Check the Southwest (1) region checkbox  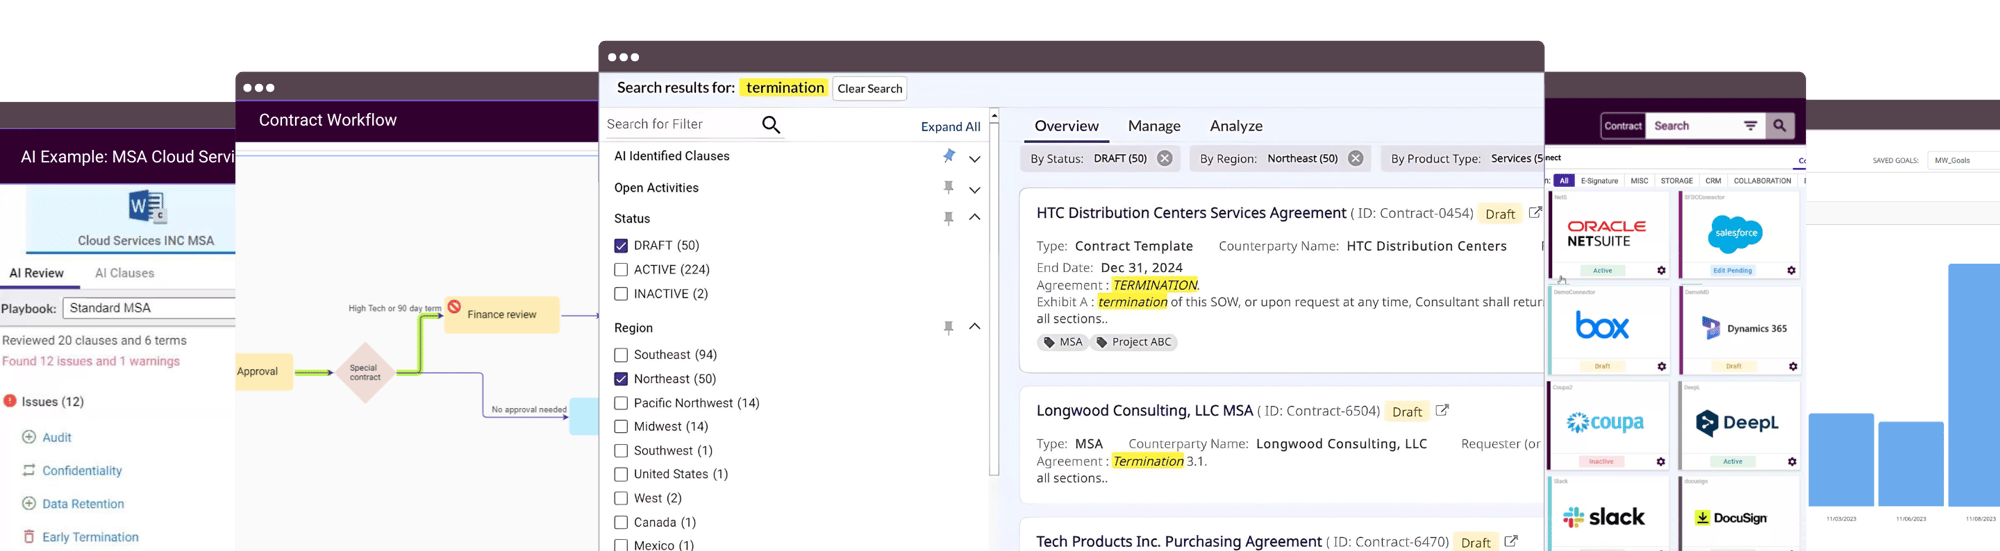[621, 450]
